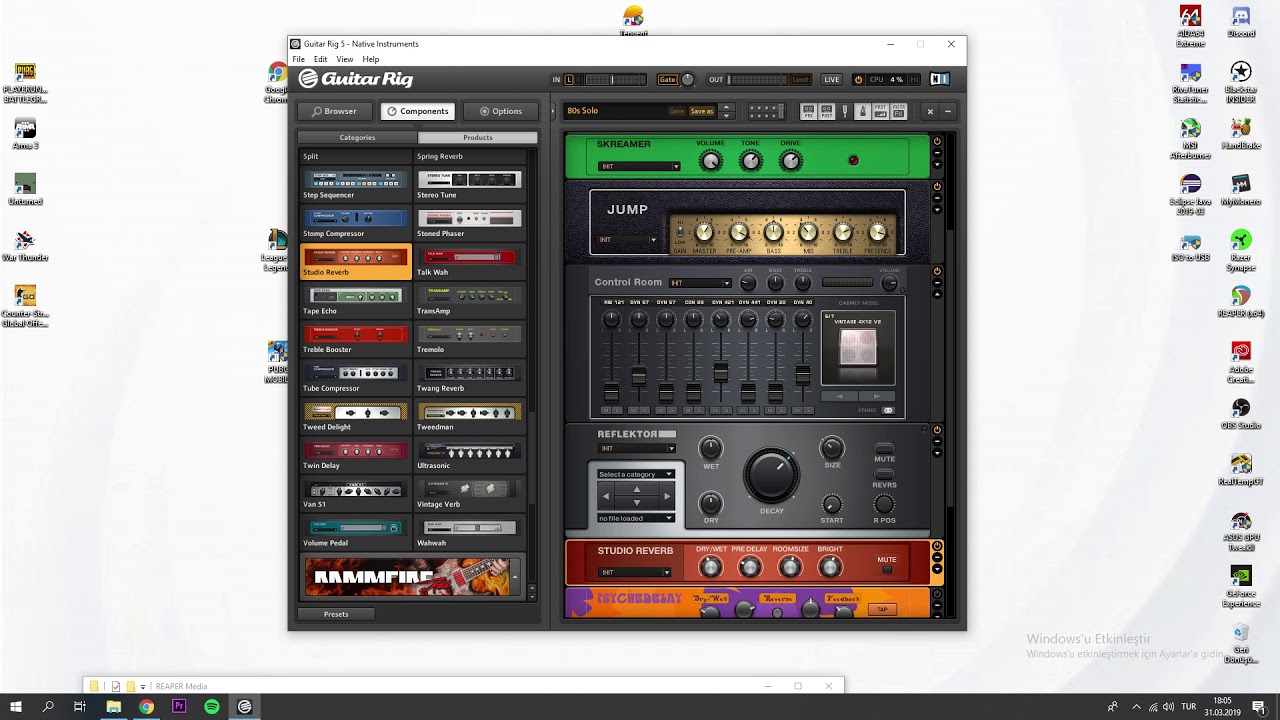Image resolution: width=1280 pixels, height=720 pixels.
Task: Click the Save as button
Action: pyautogui.click(x=702, y=111)
